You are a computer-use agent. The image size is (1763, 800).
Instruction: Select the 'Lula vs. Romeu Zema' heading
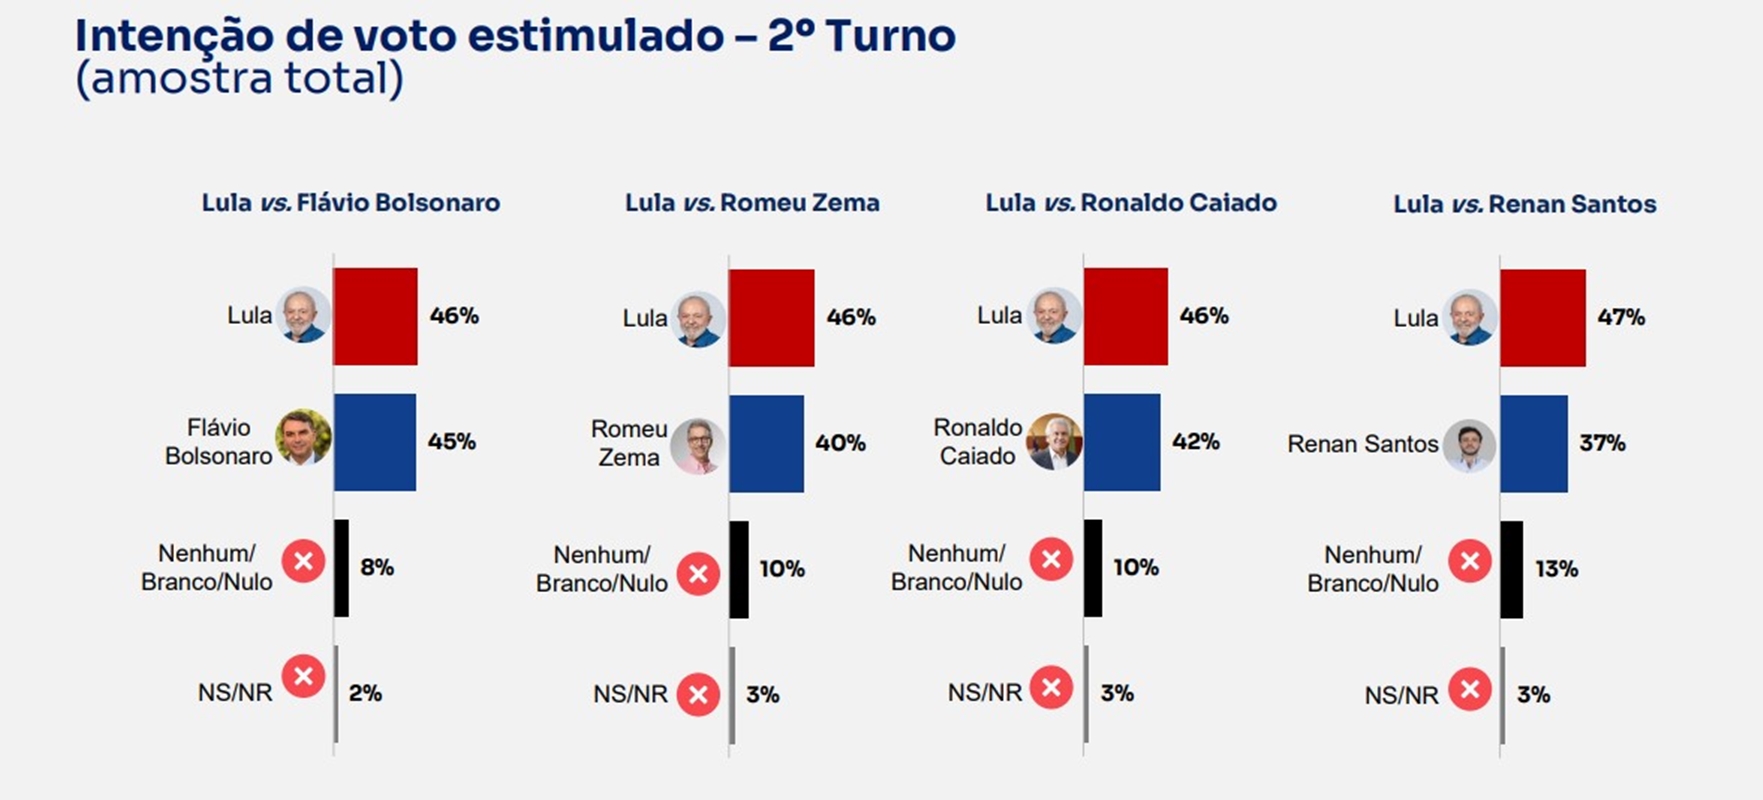pos(752,203)
